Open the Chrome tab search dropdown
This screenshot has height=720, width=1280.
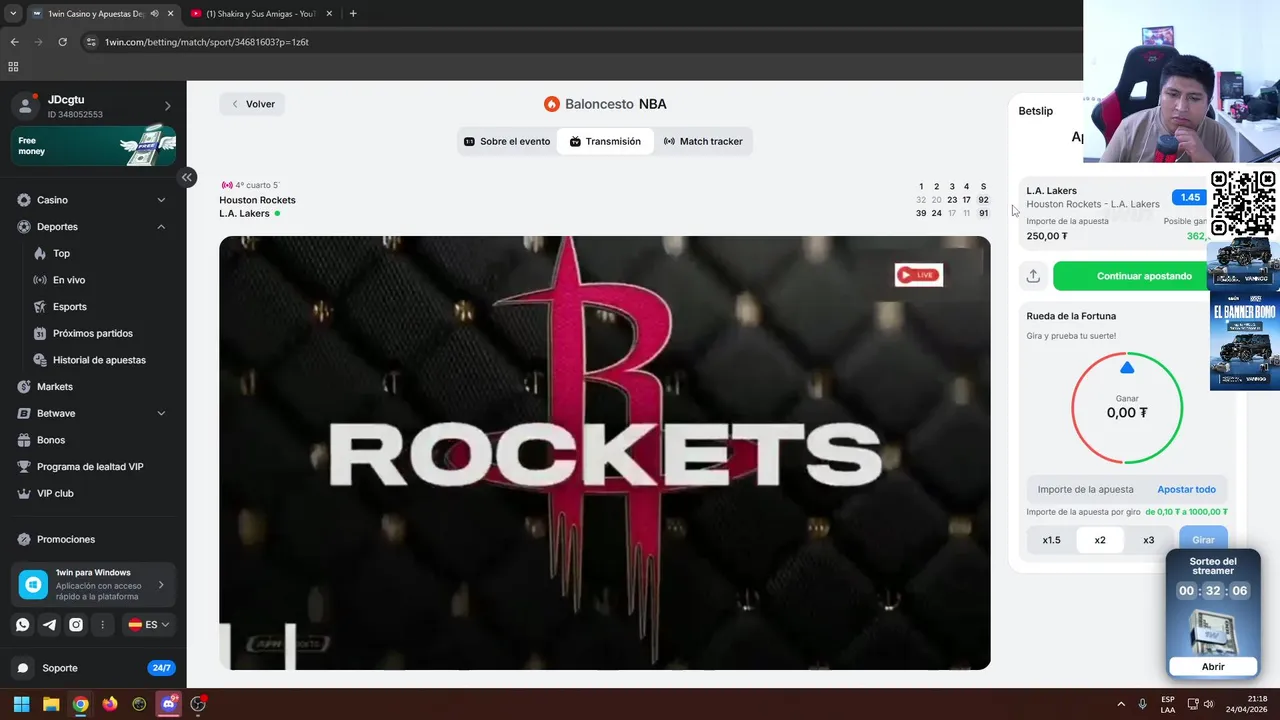click(13, 14)
